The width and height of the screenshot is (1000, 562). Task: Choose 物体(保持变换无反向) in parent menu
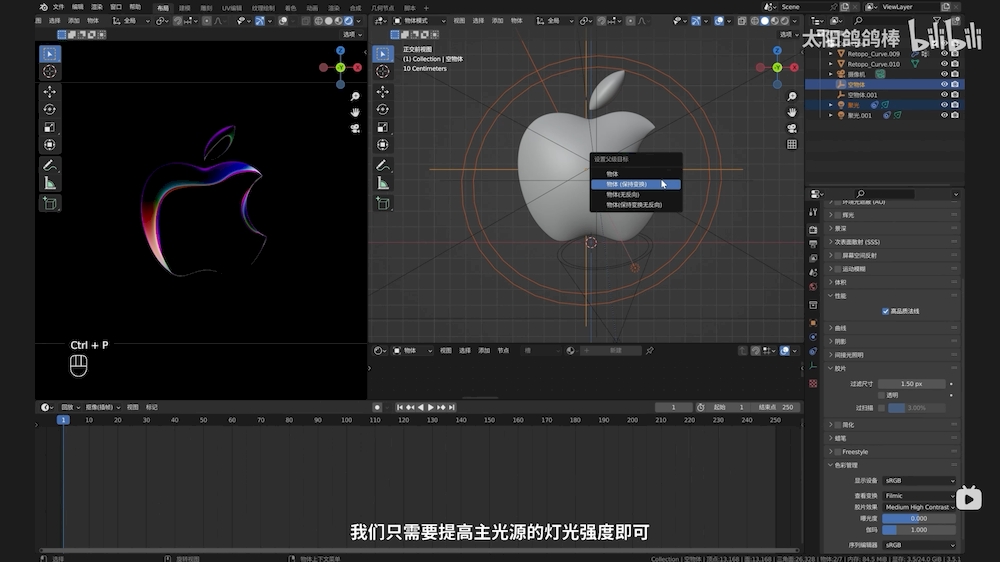(x=636, y=205)
